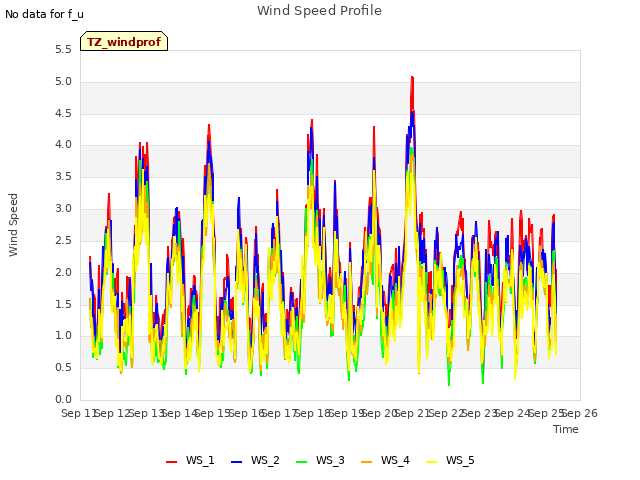Click the Time x-axis label

click(x=566, y=429)
